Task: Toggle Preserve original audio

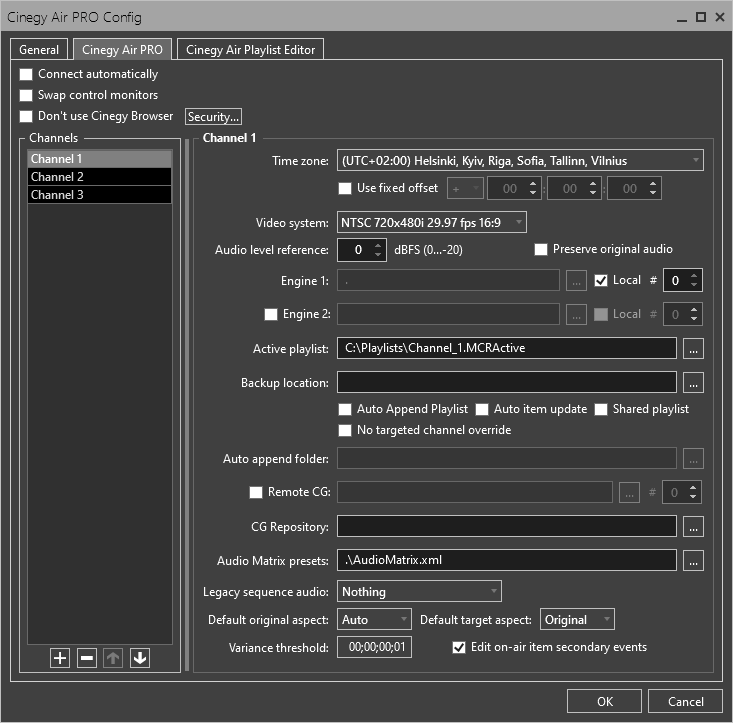Action: [541, 249]
